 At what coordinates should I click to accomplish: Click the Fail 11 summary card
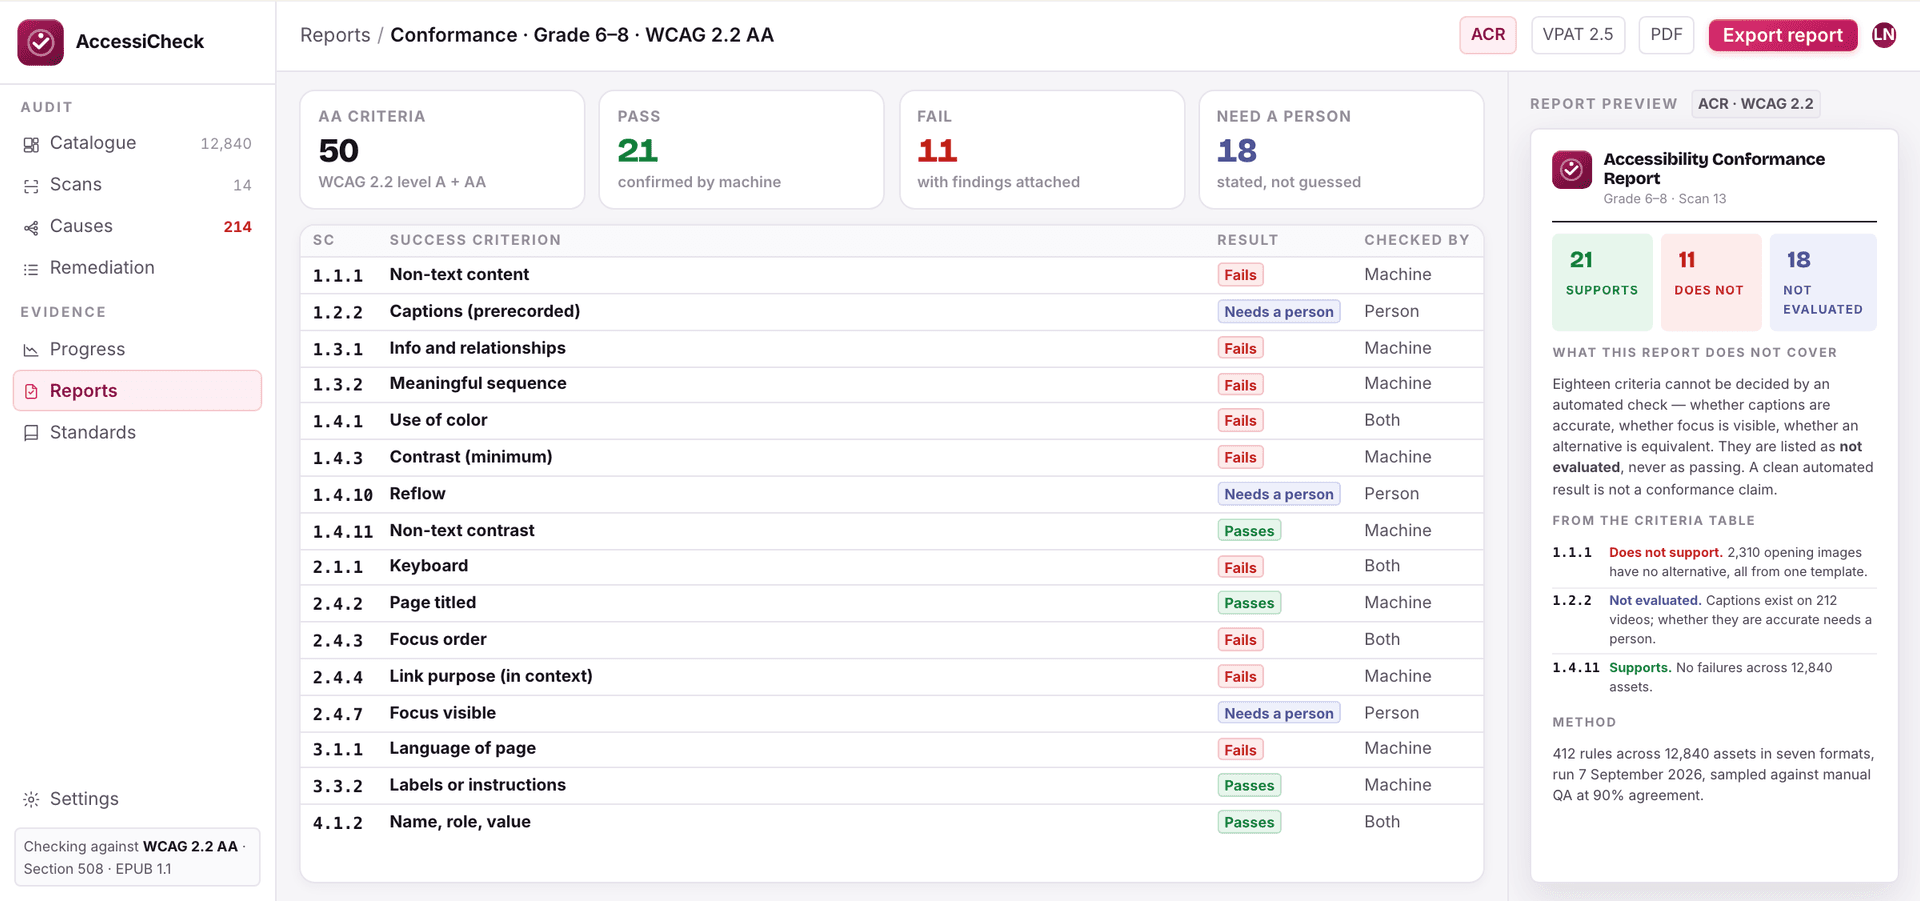[1042, 150]
